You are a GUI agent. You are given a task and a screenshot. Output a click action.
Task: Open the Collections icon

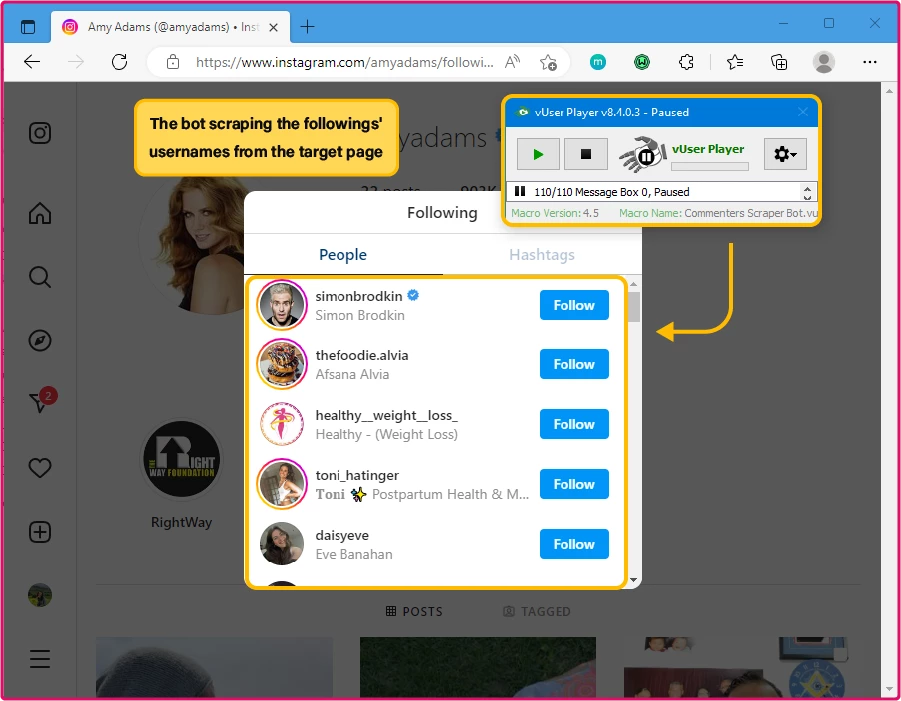779,61
